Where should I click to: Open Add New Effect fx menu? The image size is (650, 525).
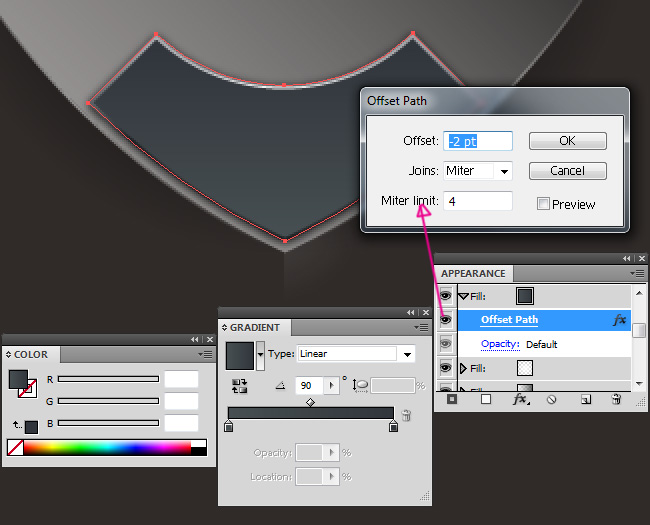click(x=519, y=399)
